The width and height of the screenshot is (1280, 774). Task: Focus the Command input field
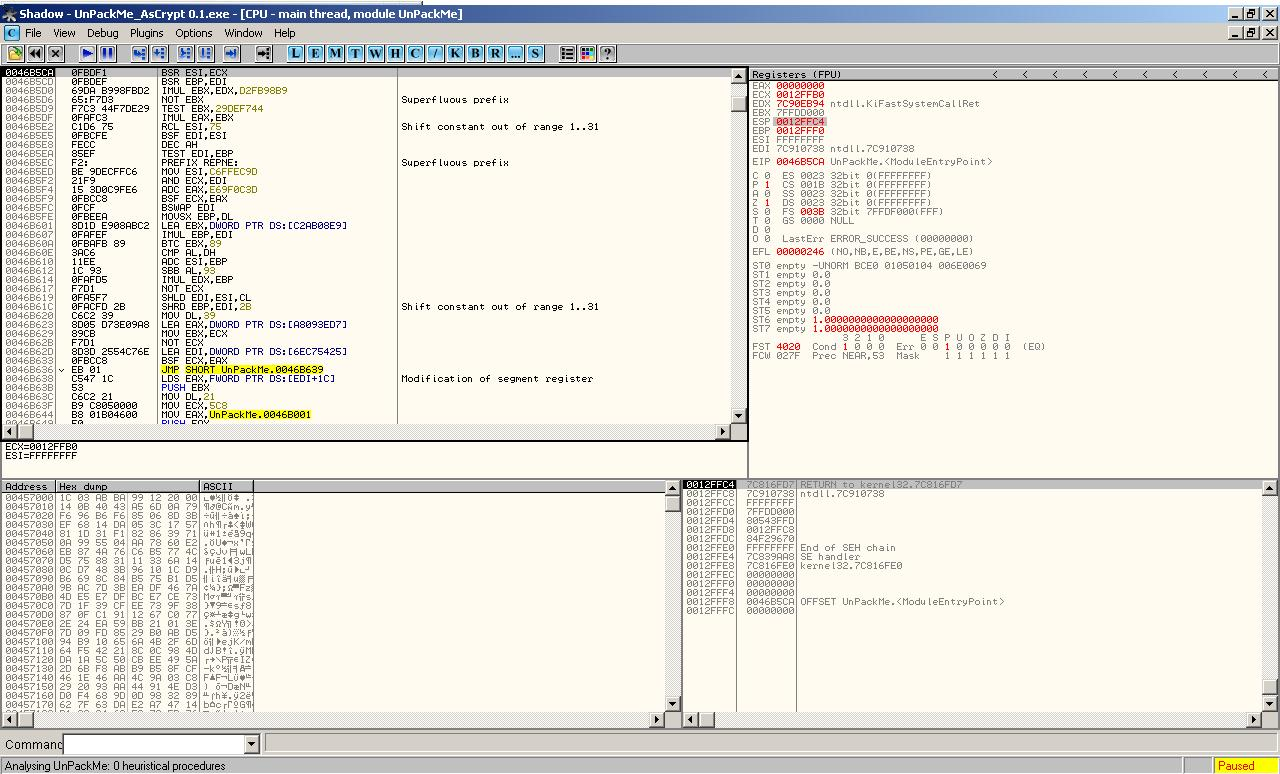[x=153, y=744]
